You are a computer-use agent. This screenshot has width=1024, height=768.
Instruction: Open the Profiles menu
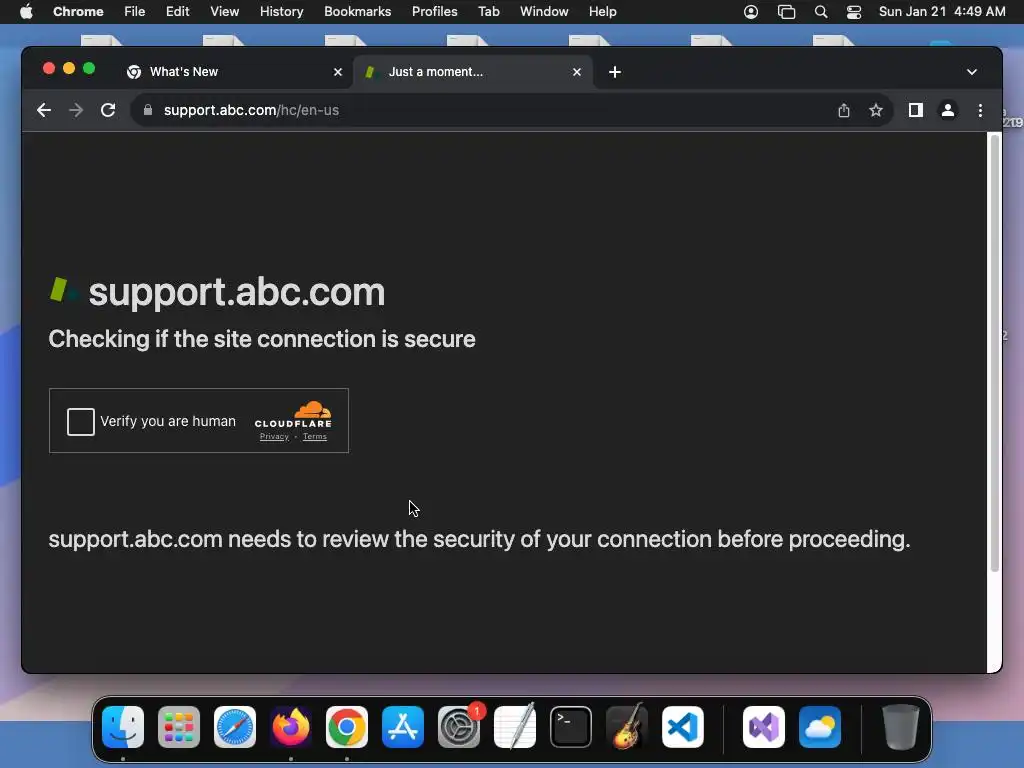coord(434,12)
